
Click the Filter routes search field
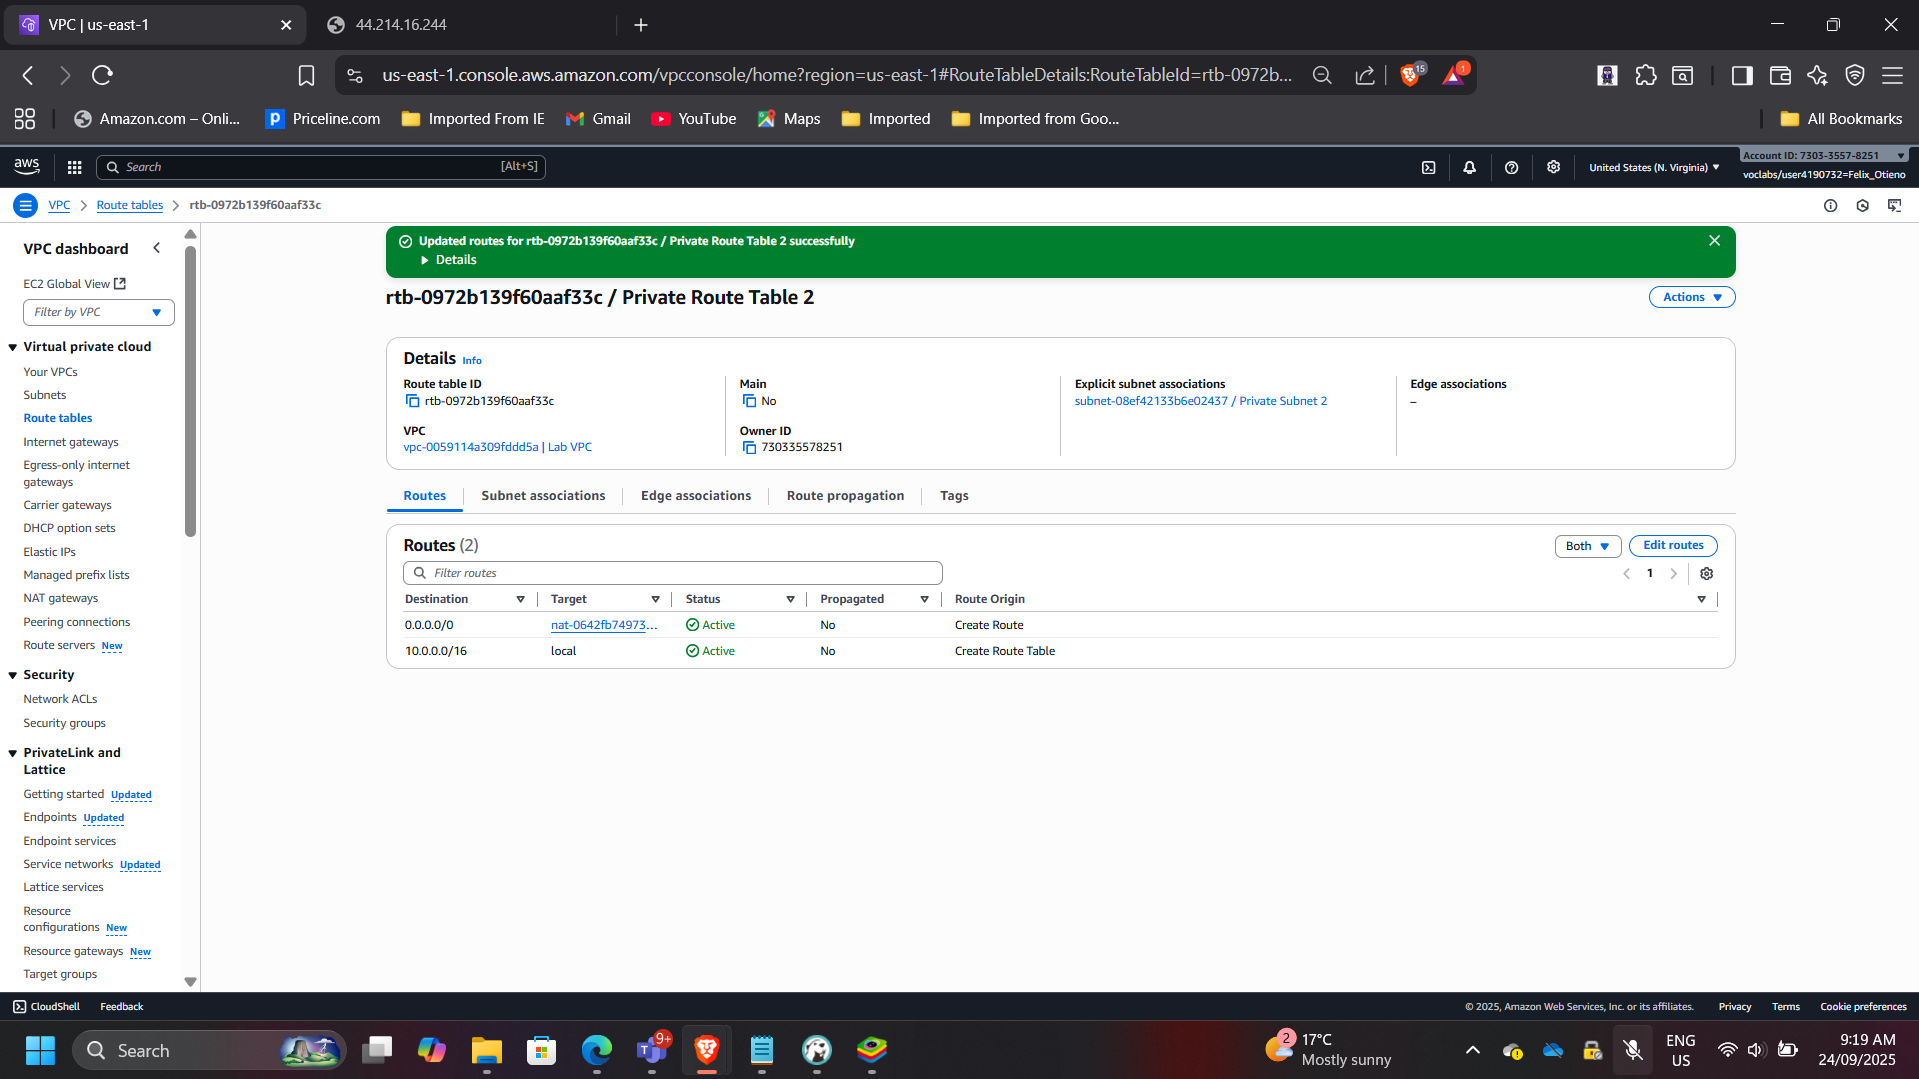(672, 573)
